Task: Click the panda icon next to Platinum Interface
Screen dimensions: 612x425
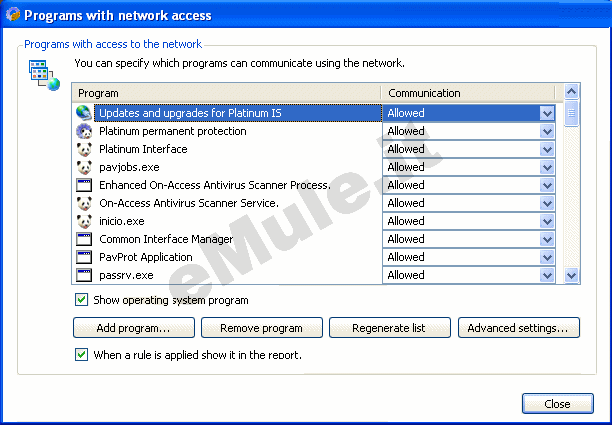Action: 84,149
